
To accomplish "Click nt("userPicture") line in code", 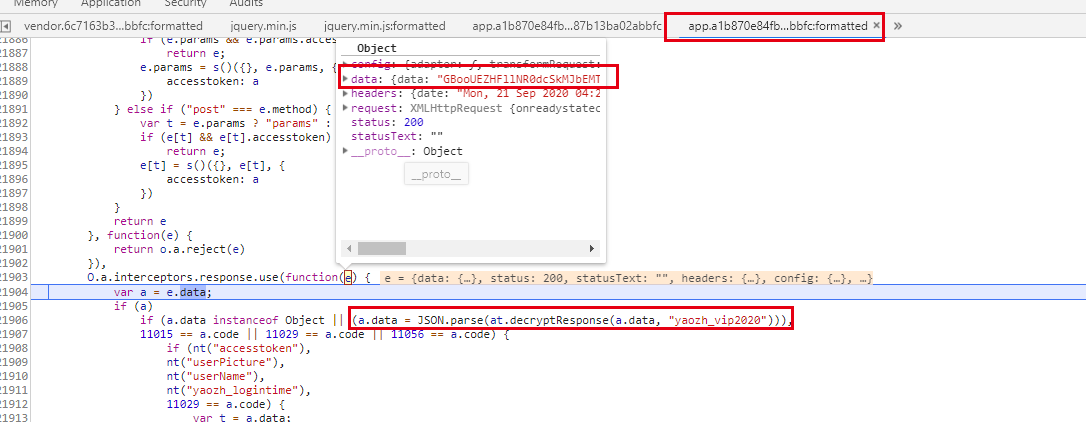I will pyautogui.click(x=226, y=363).
